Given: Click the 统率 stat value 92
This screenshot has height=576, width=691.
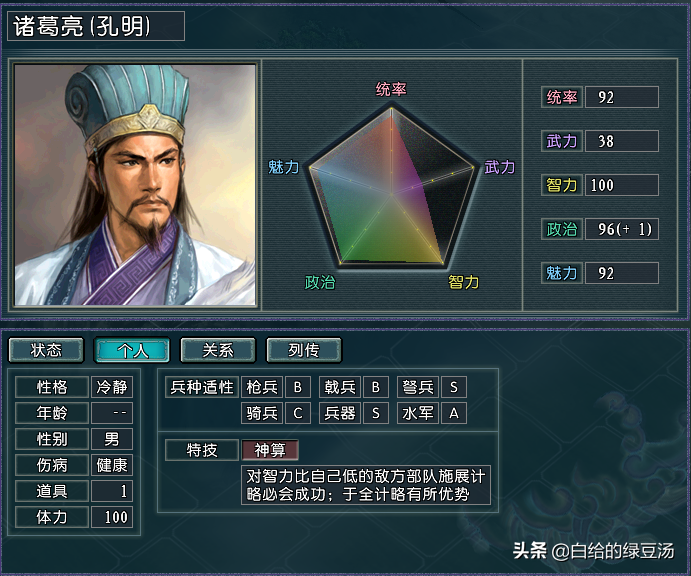Looking at the screenshot, I should point(621,97).
